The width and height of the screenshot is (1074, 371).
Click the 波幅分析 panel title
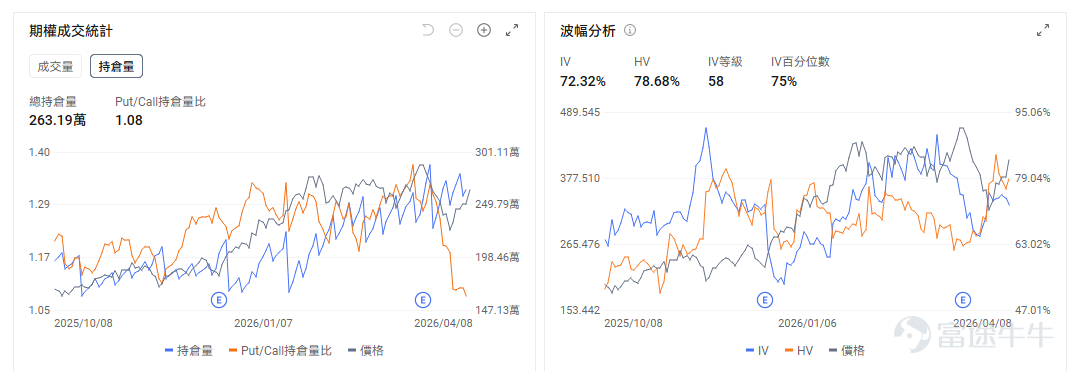[x=588, y=31]
